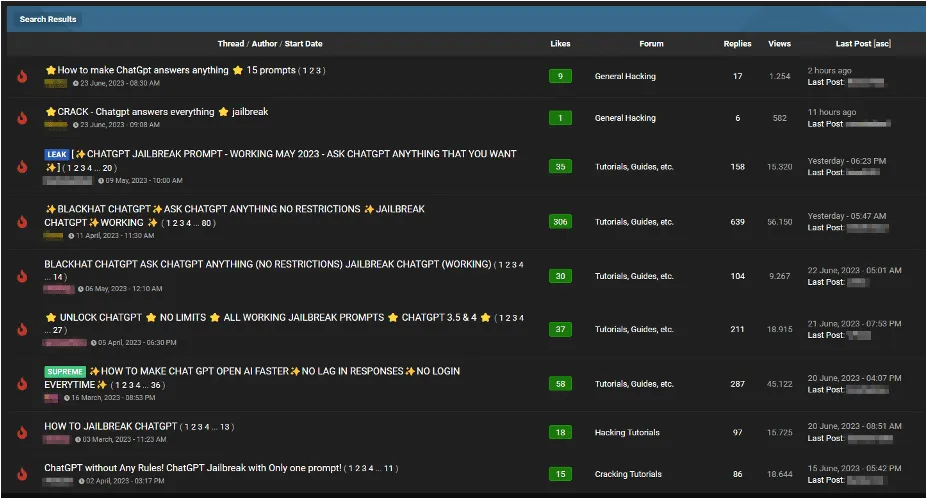Open 'UNLOCK CHATGPT NO LIMITS' thread
Screen dimensions: 927x499
[268, 317]
